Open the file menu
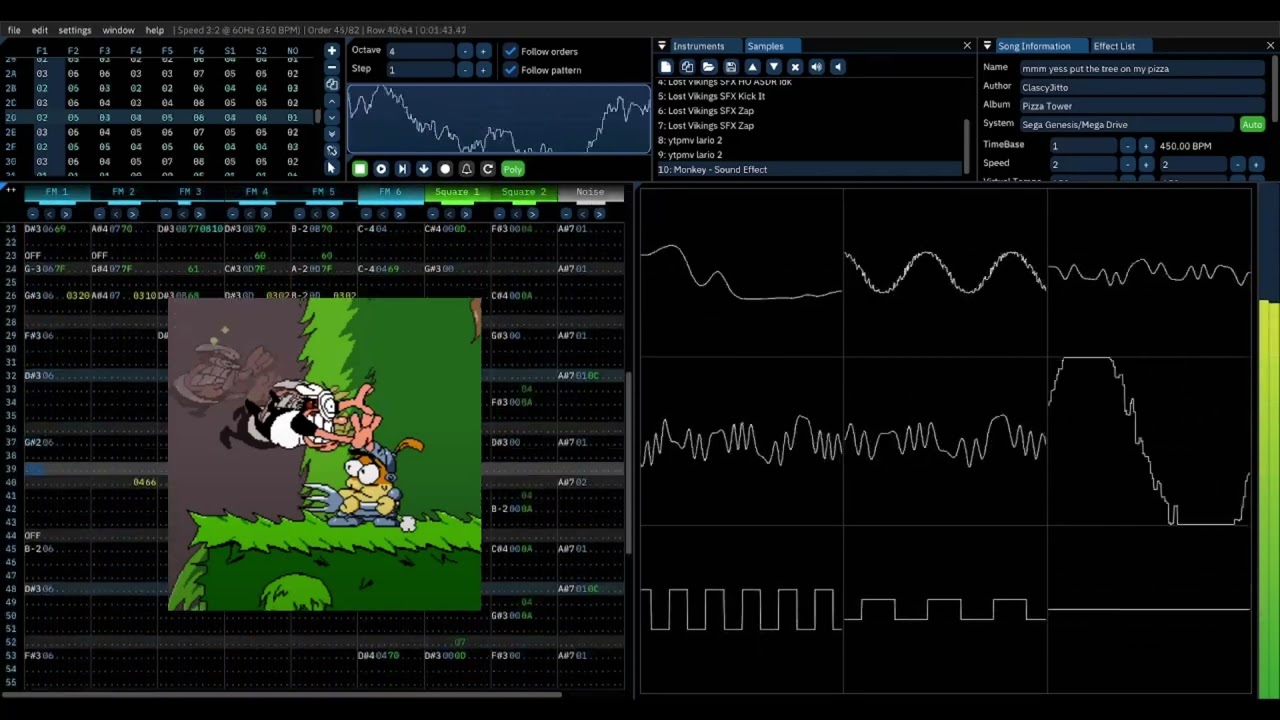 click(14, 30)
